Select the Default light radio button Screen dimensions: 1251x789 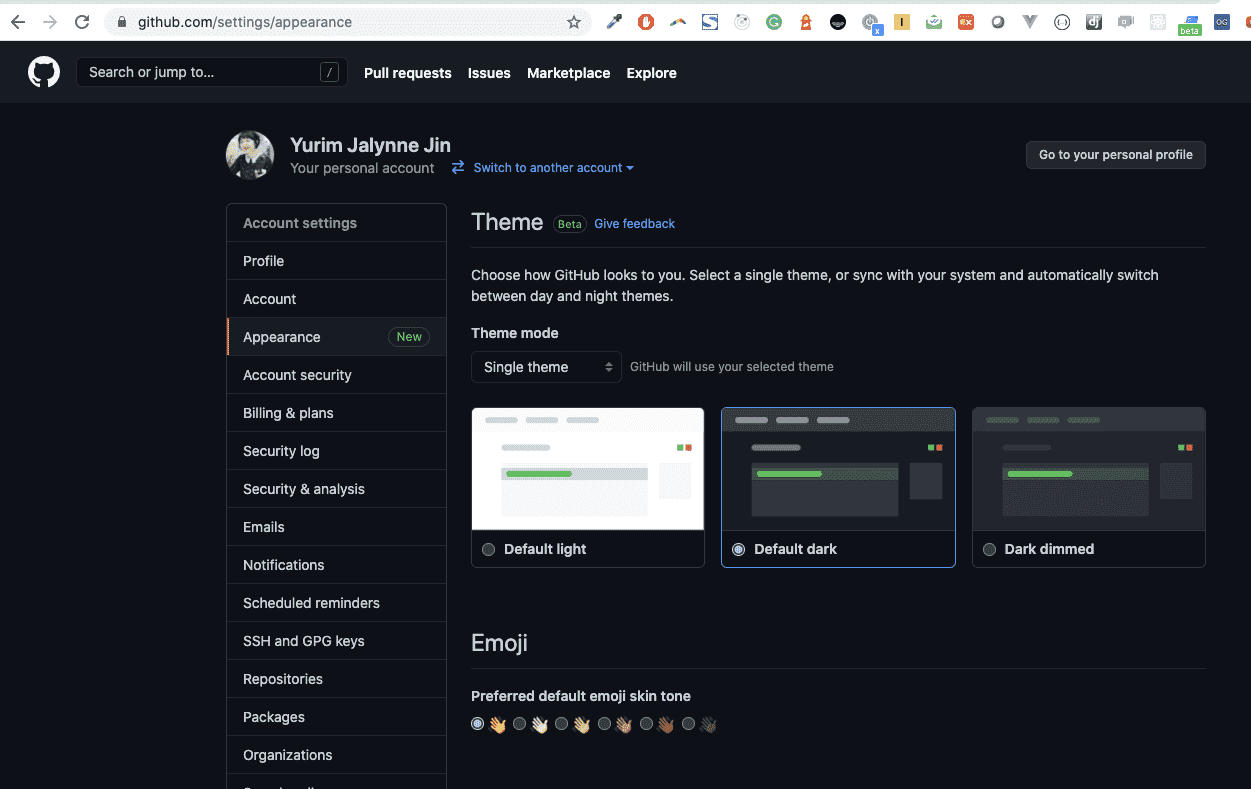[x=488, y=549]
